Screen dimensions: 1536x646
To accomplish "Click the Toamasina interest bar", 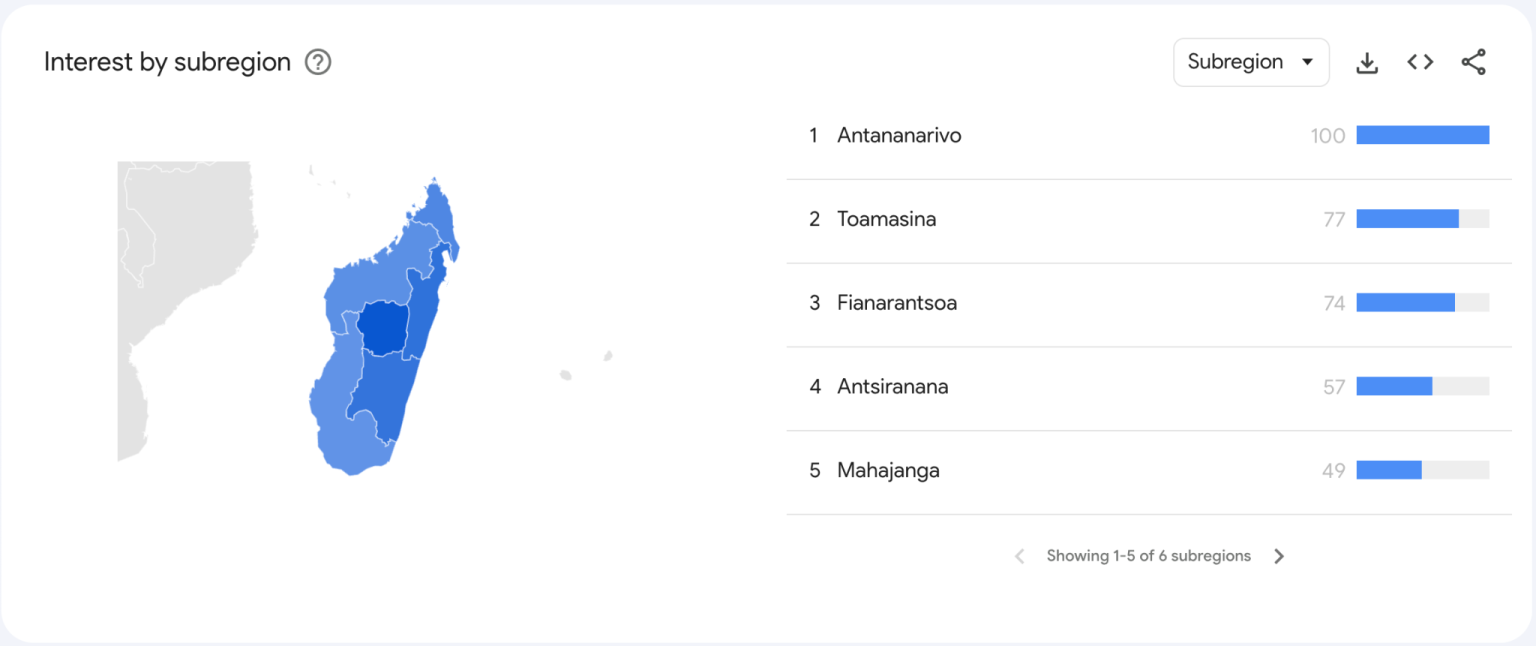I will 1407,219.
